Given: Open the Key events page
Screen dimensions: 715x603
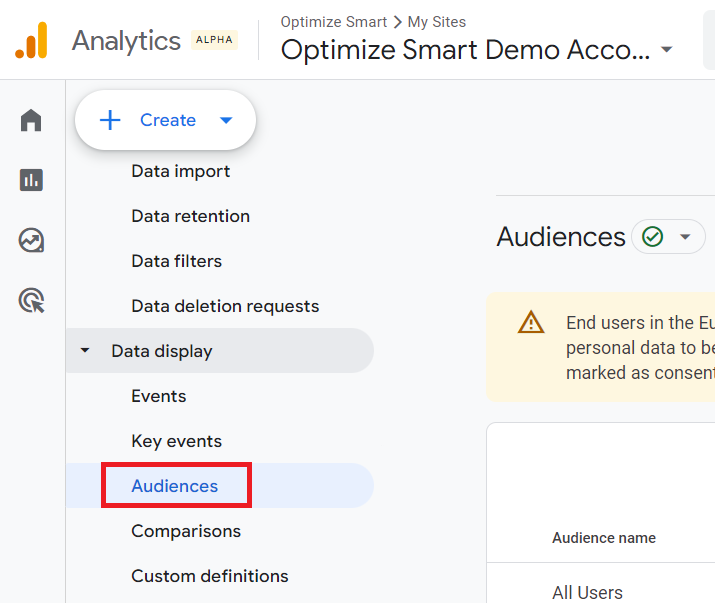Looking at the screenshot, I should pyautogui.click(x=176, y=441).
